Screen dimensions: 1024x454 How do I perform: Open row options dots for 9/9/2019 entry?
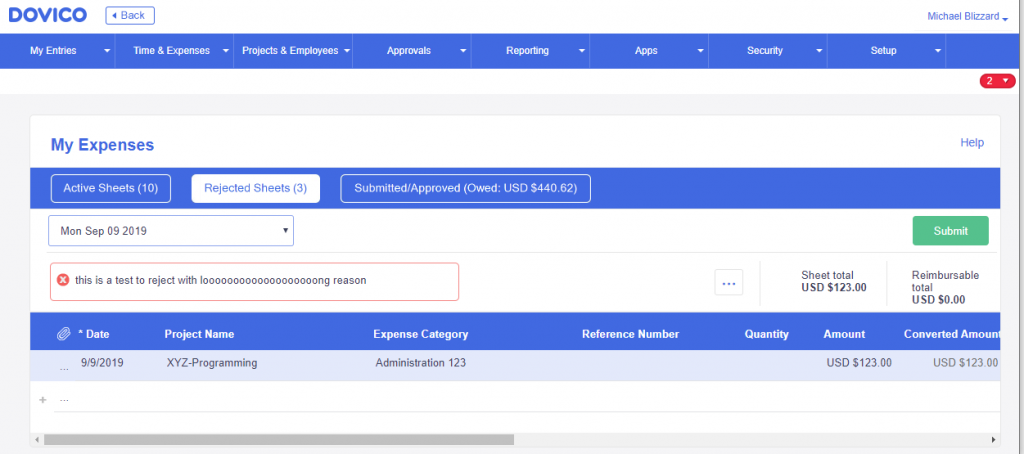(x=64, y=368)
